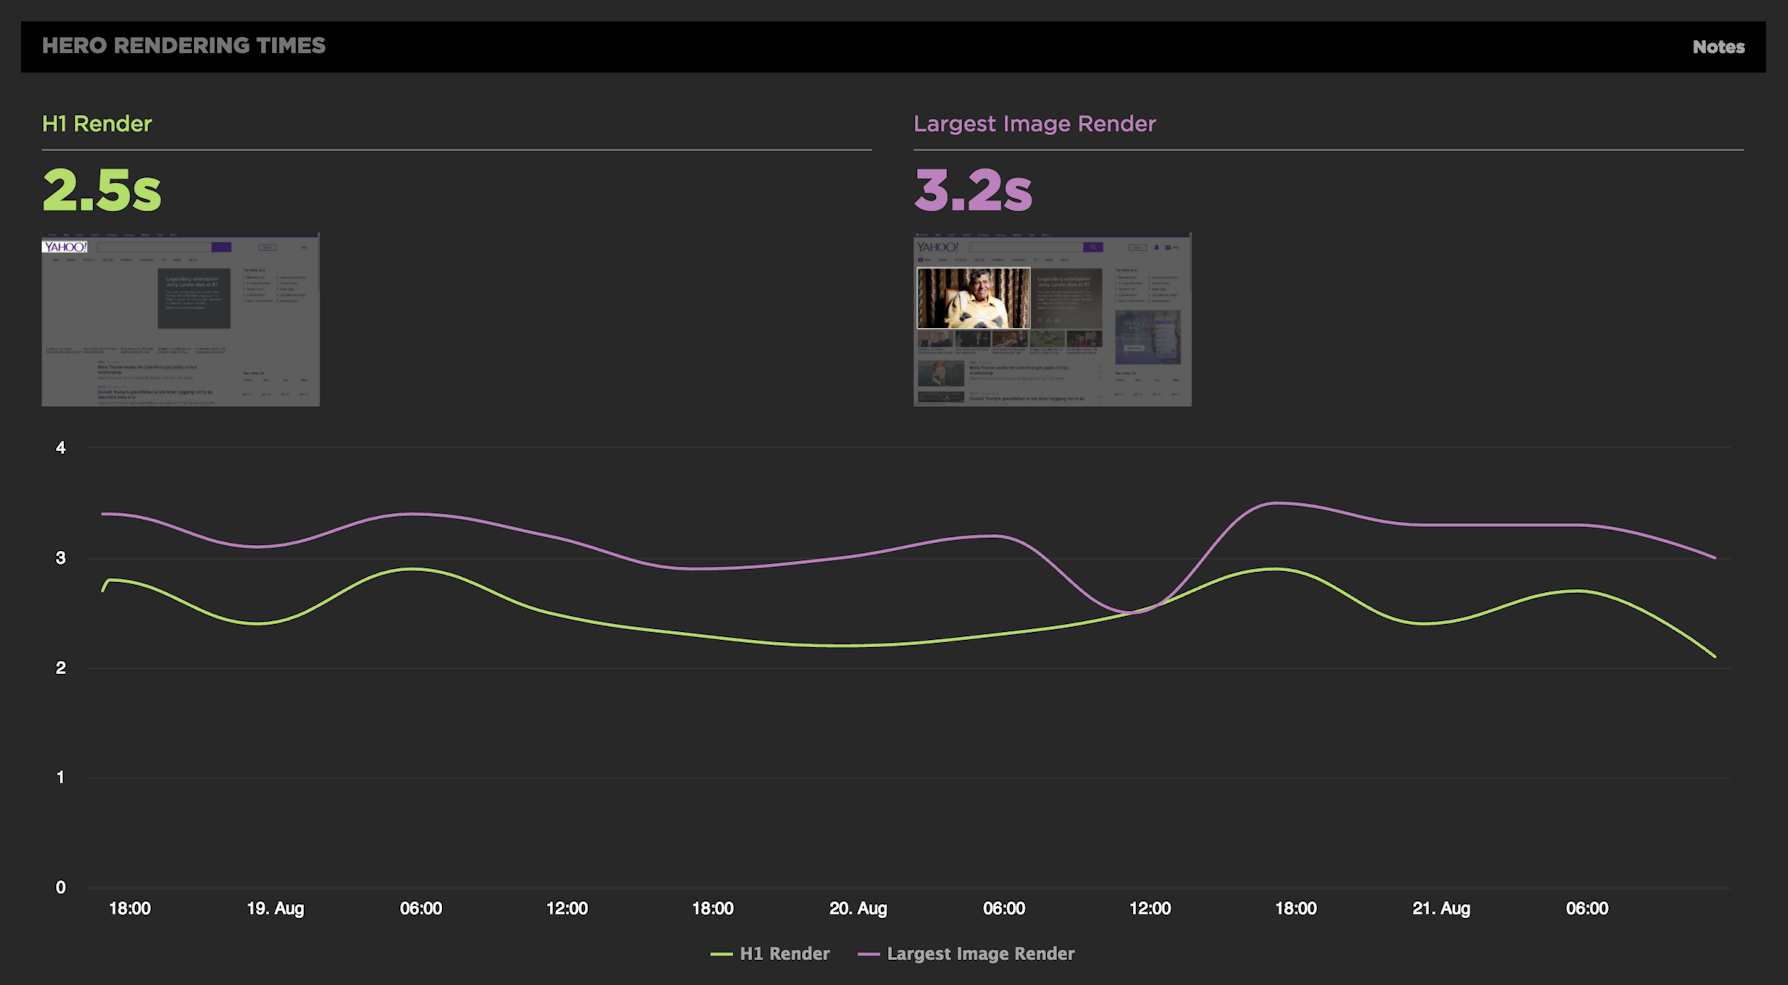
Task: Select the H1 Render section heading
Action: [96, 123]
